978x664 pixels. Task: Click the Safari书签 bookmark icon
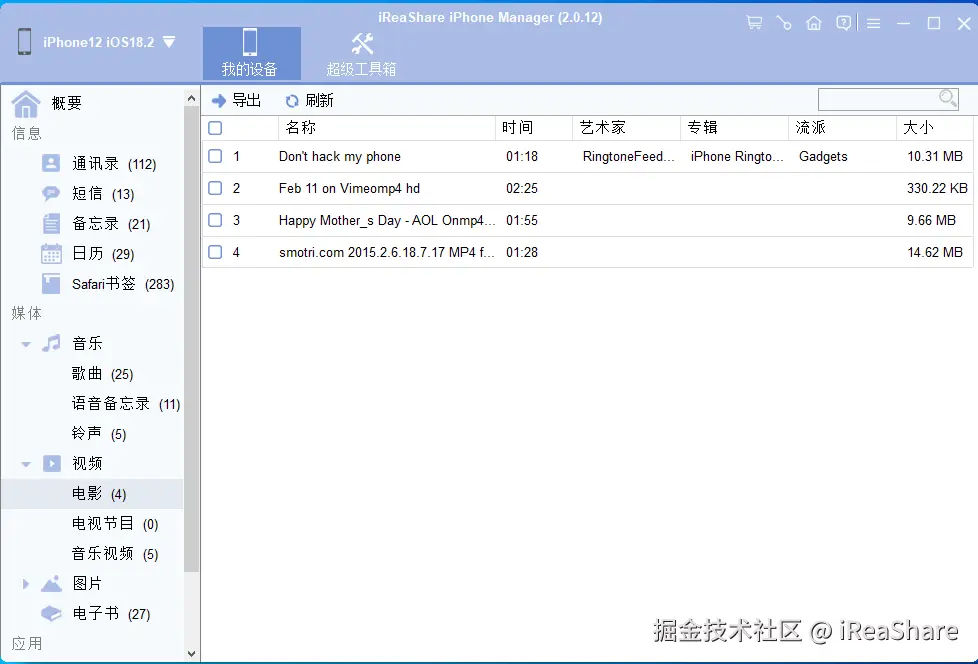[51, 284]
